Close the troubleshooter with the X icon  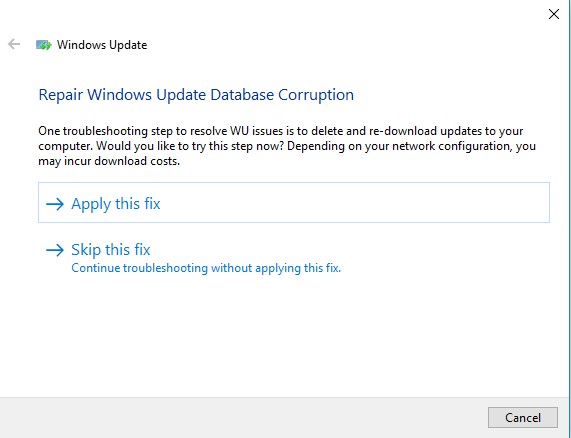554,14
